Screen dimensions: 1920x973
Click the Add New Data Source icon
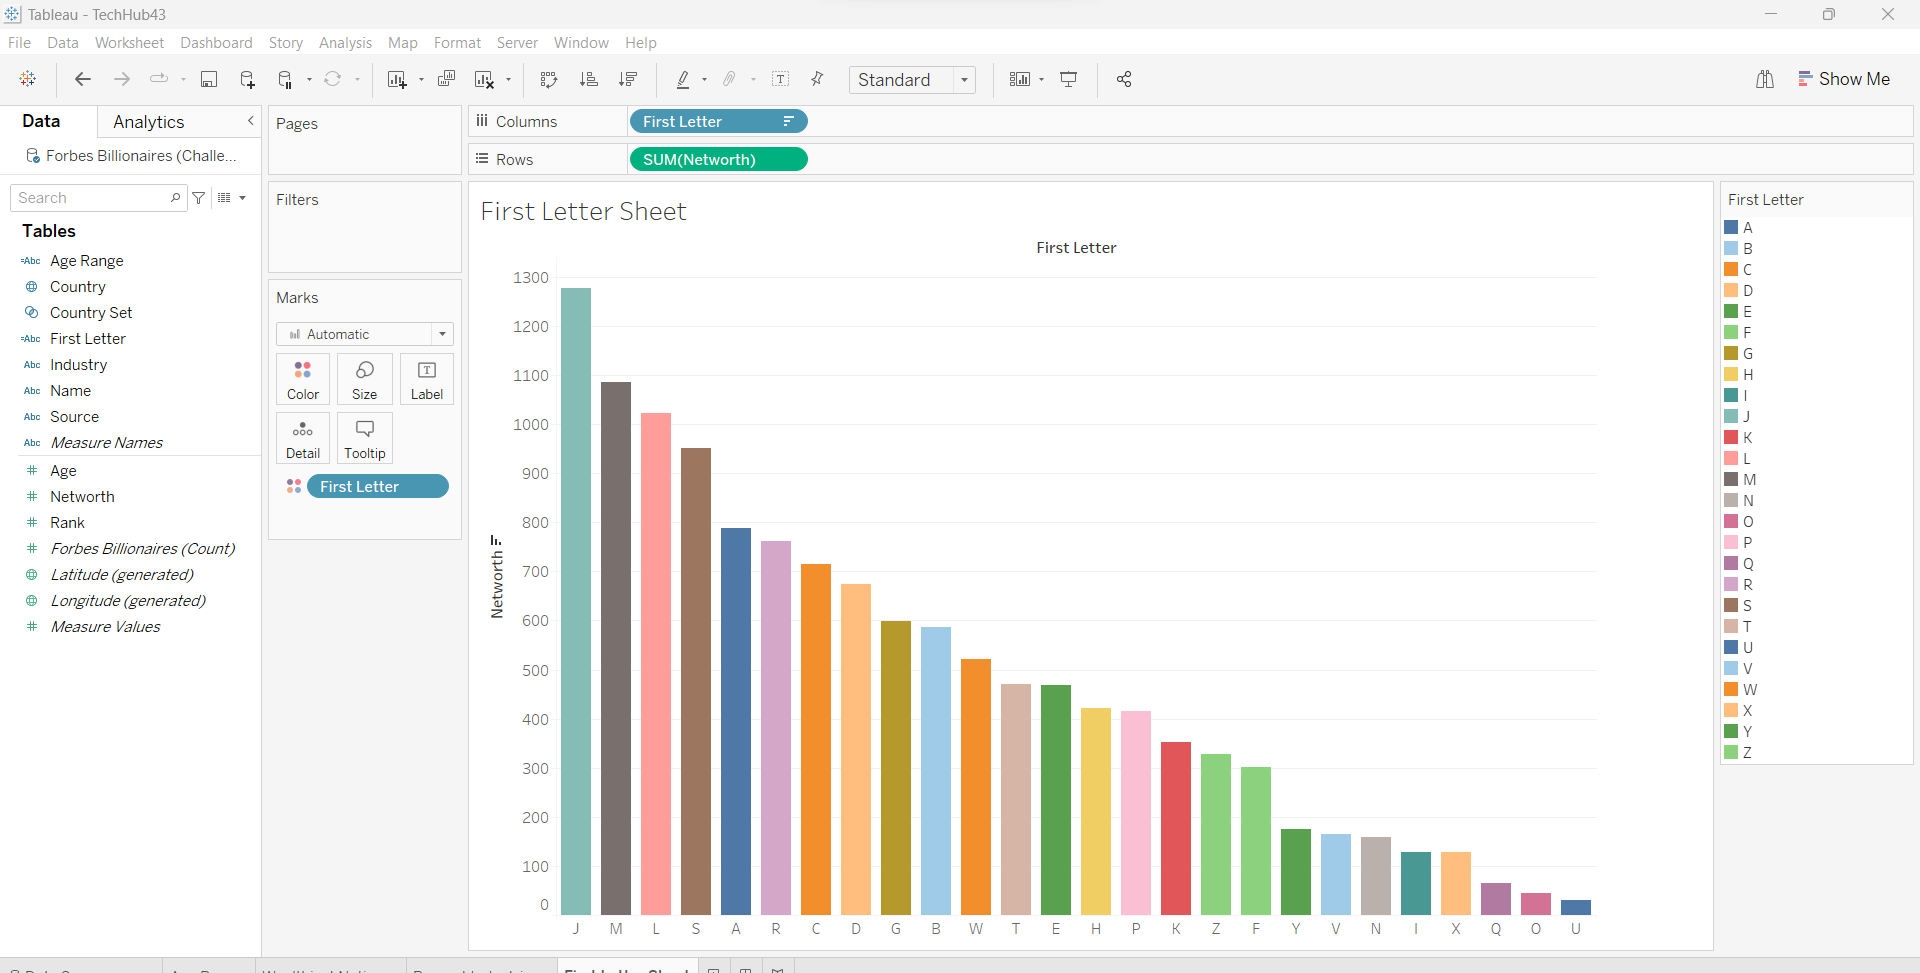pyautogui.click(x=247, y=80)
